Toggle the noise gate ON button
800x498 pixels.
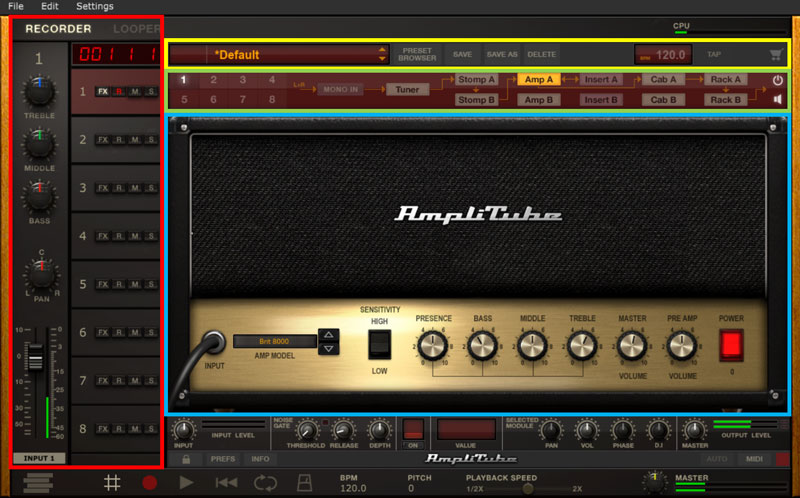point(413,430)
